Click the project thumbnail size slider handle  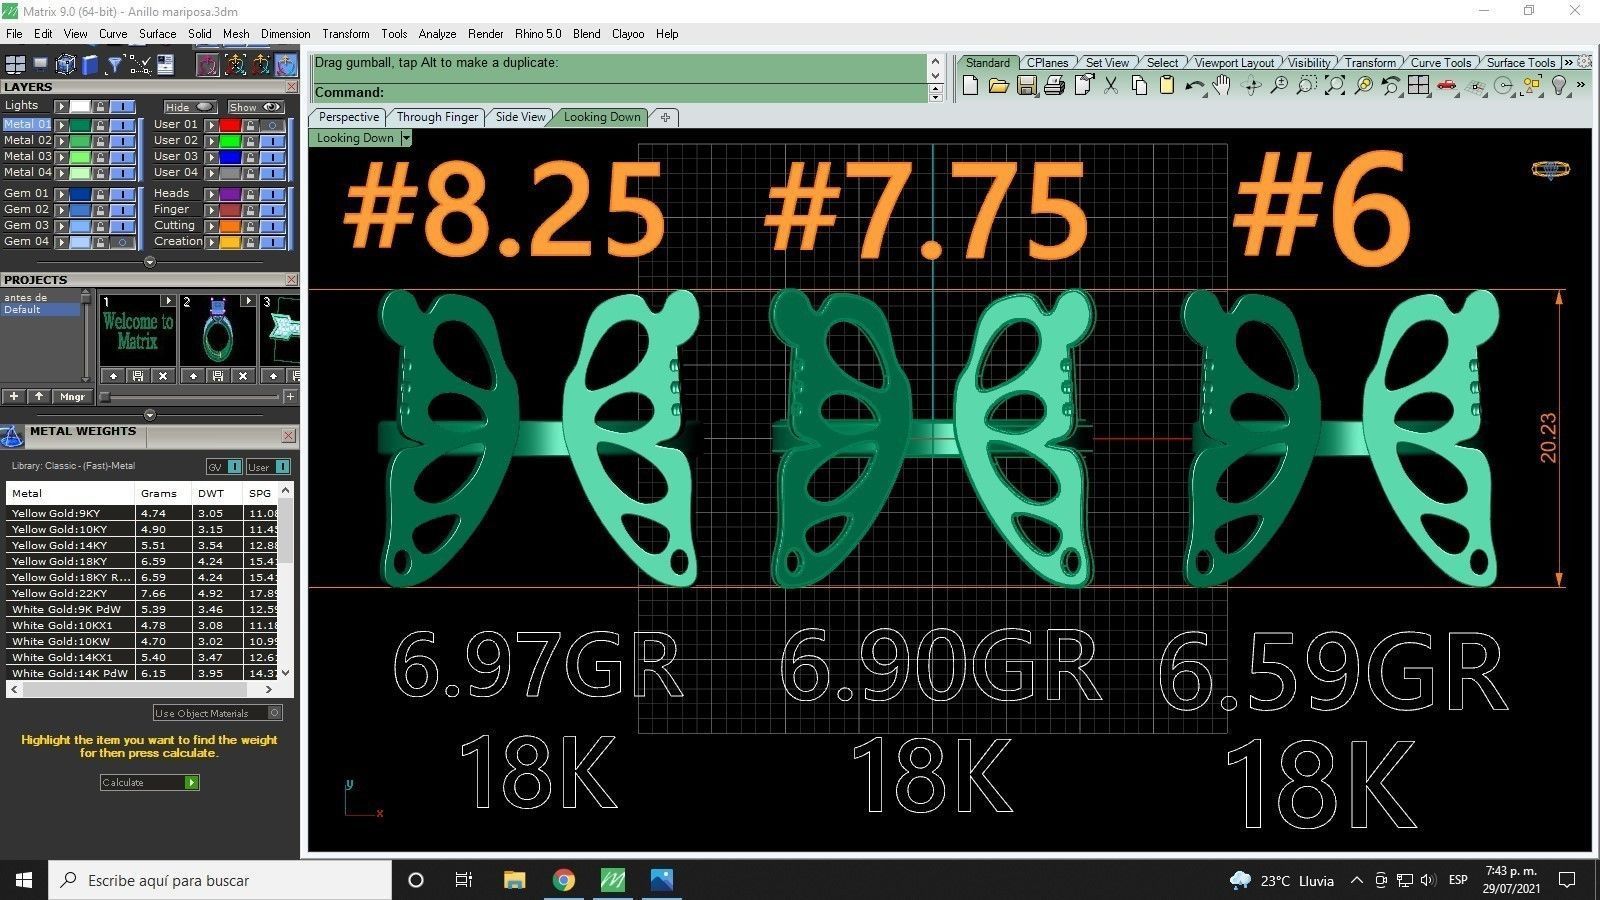pos(105,397)
